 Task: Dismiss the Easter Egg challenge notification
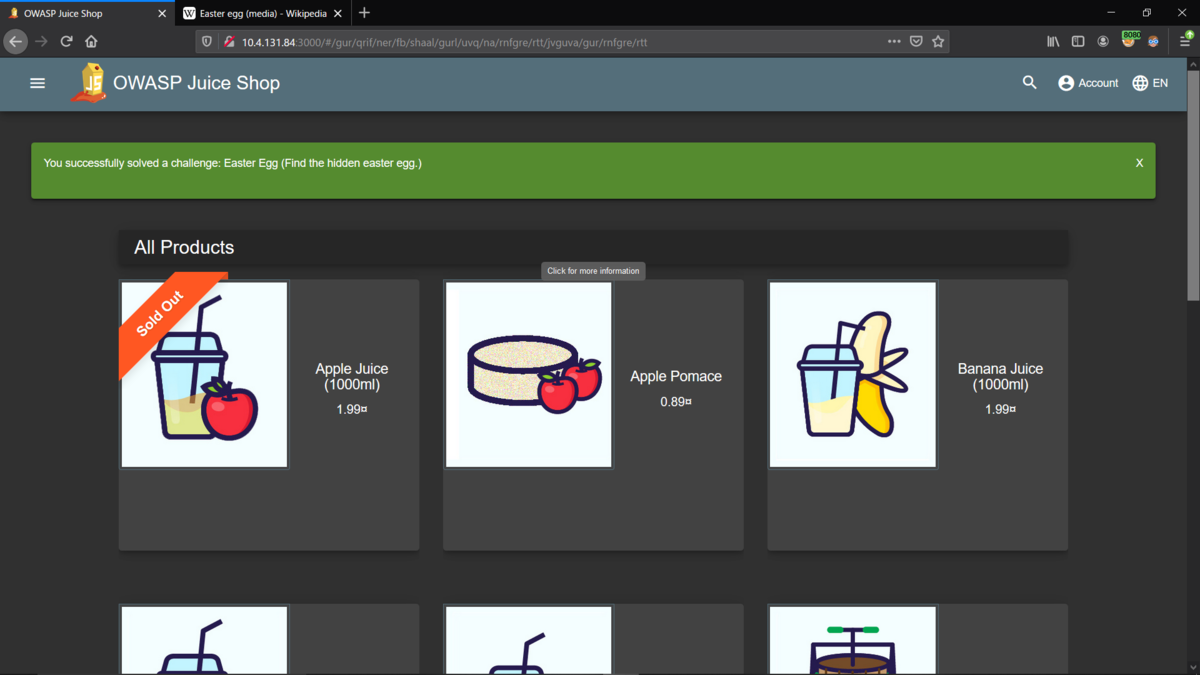1139,163
